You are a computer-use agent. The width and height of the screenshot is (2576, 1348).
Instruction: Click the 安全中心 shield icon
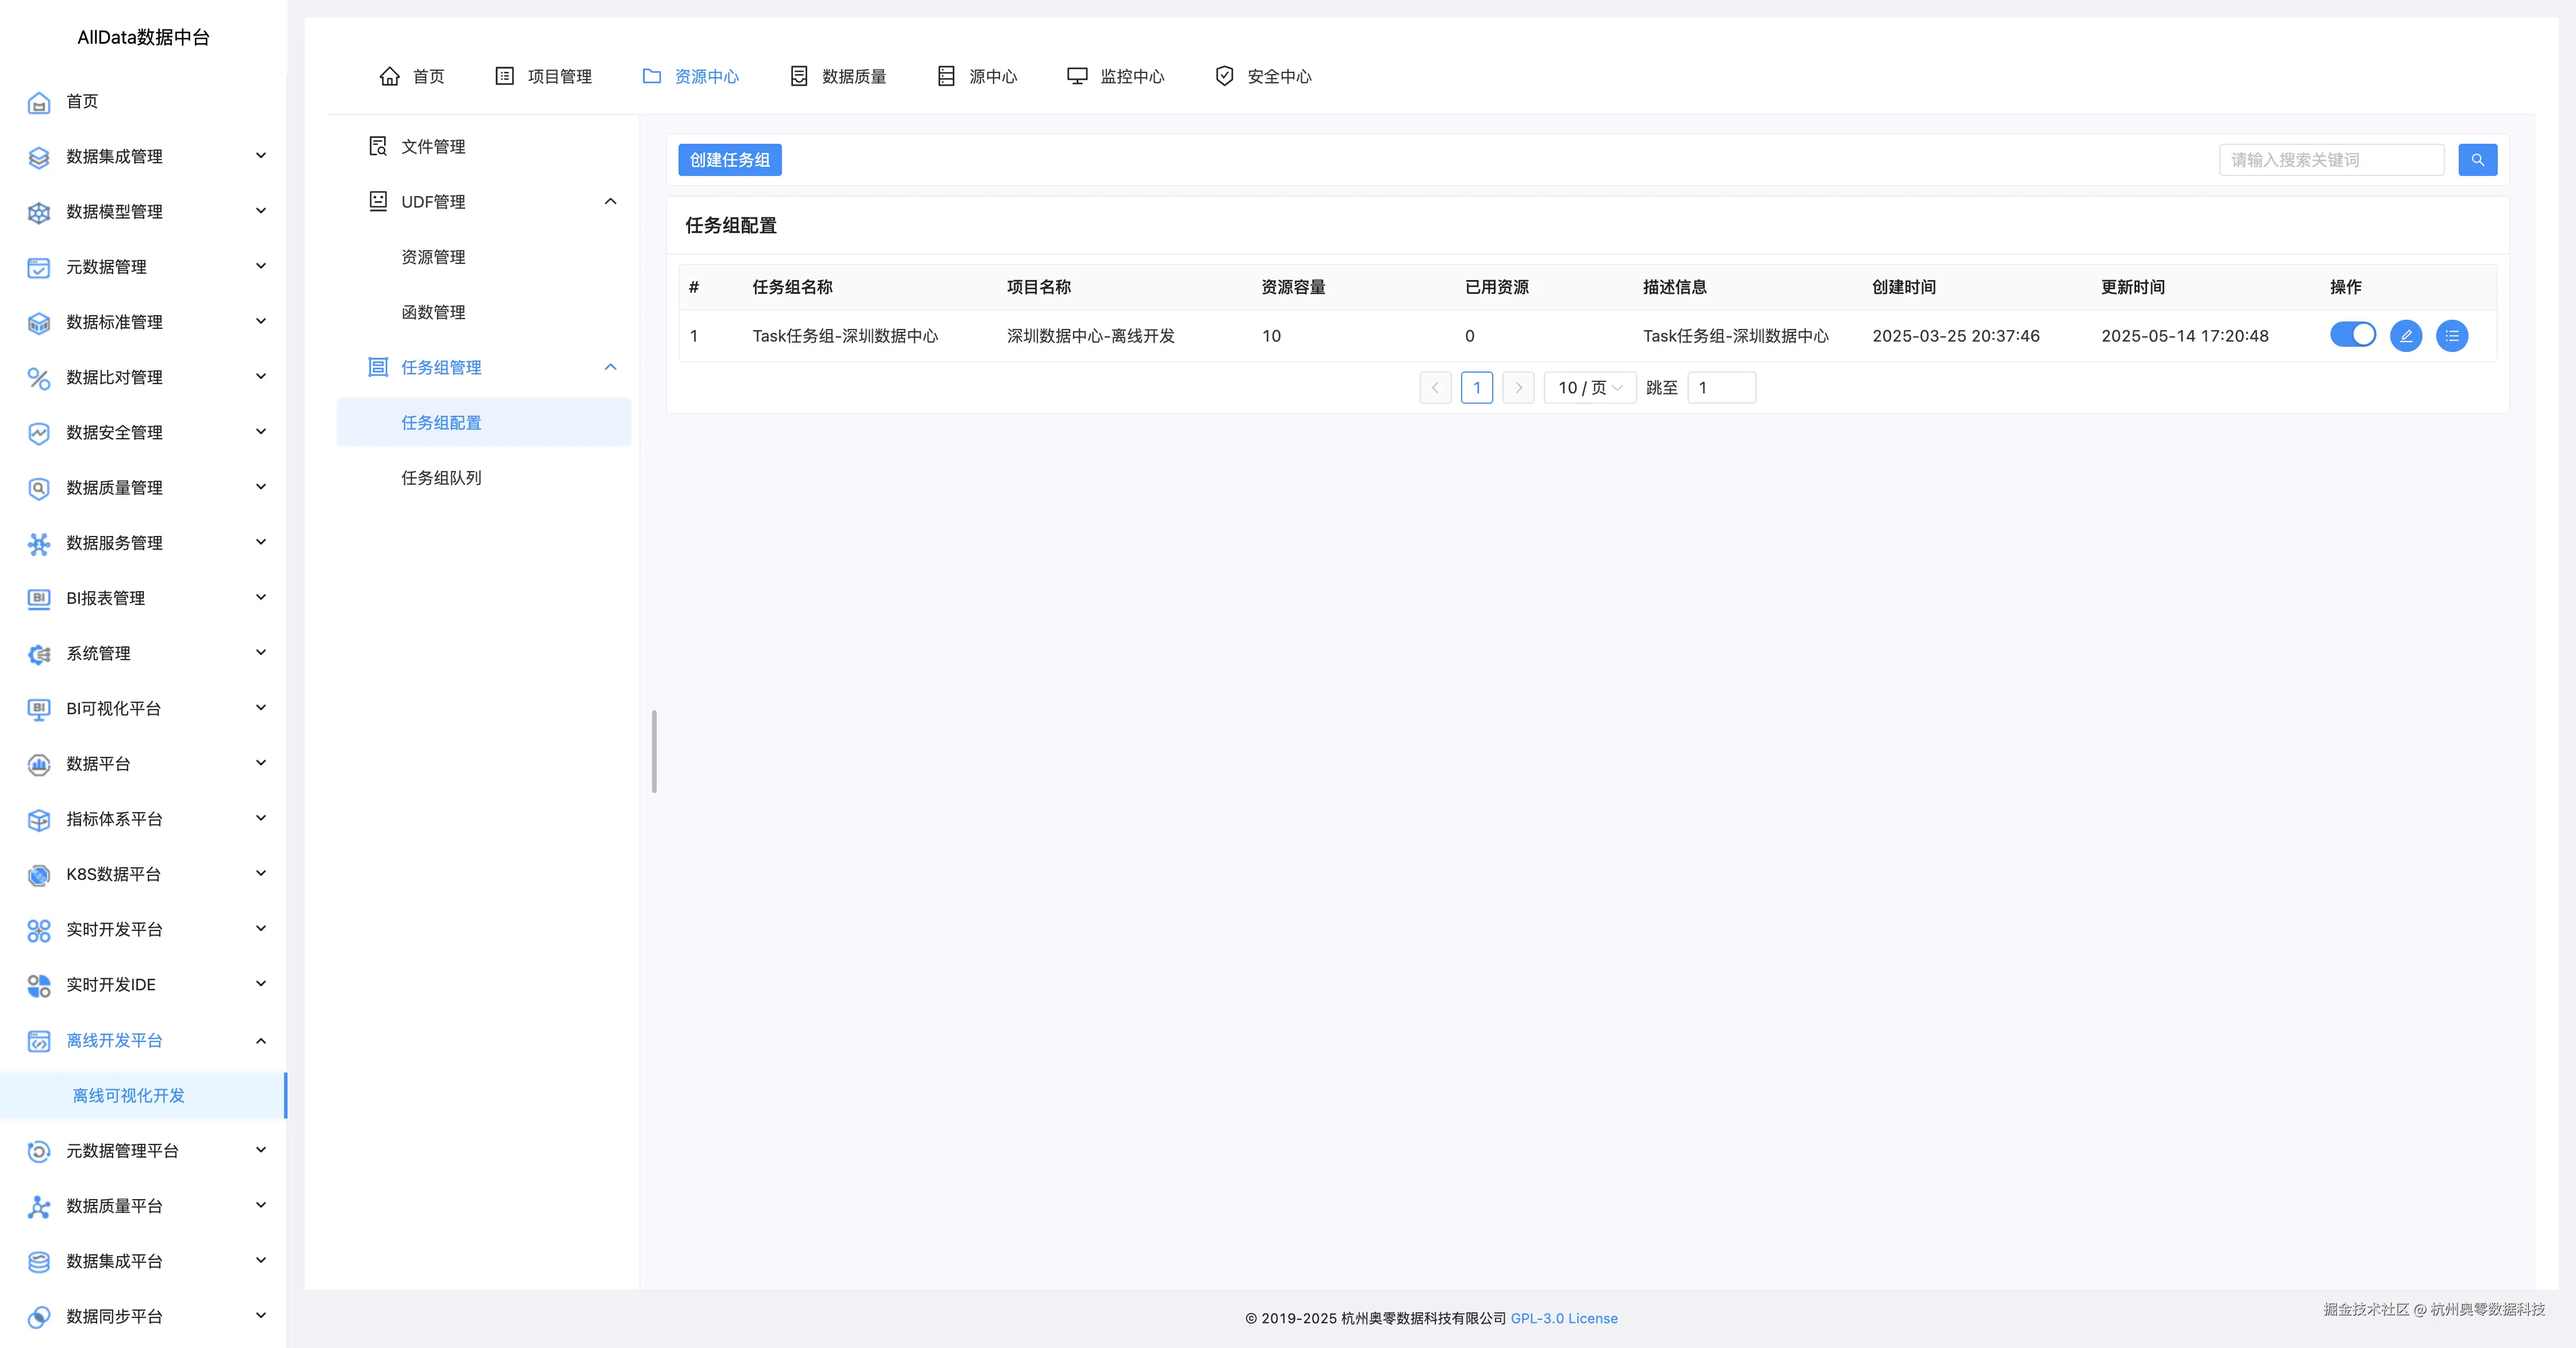(x=1223, y=76)
